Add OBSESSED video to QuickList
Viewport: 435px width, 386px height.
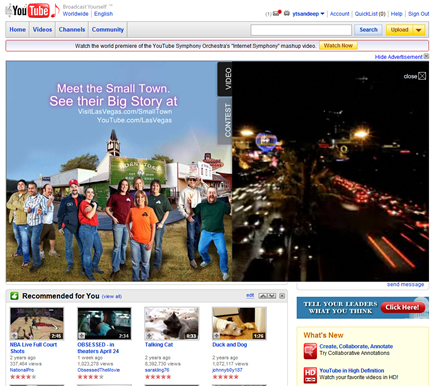point(82,335)
